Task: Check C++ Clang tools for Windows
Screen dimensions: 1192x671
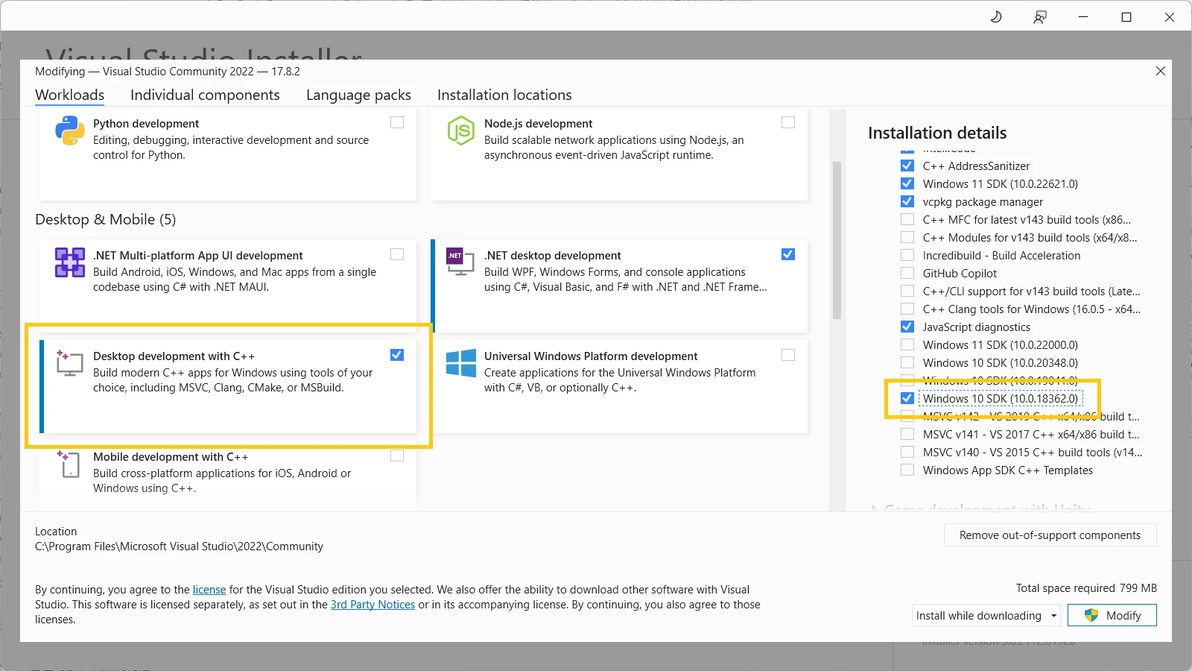Action: tap(907, 309)
